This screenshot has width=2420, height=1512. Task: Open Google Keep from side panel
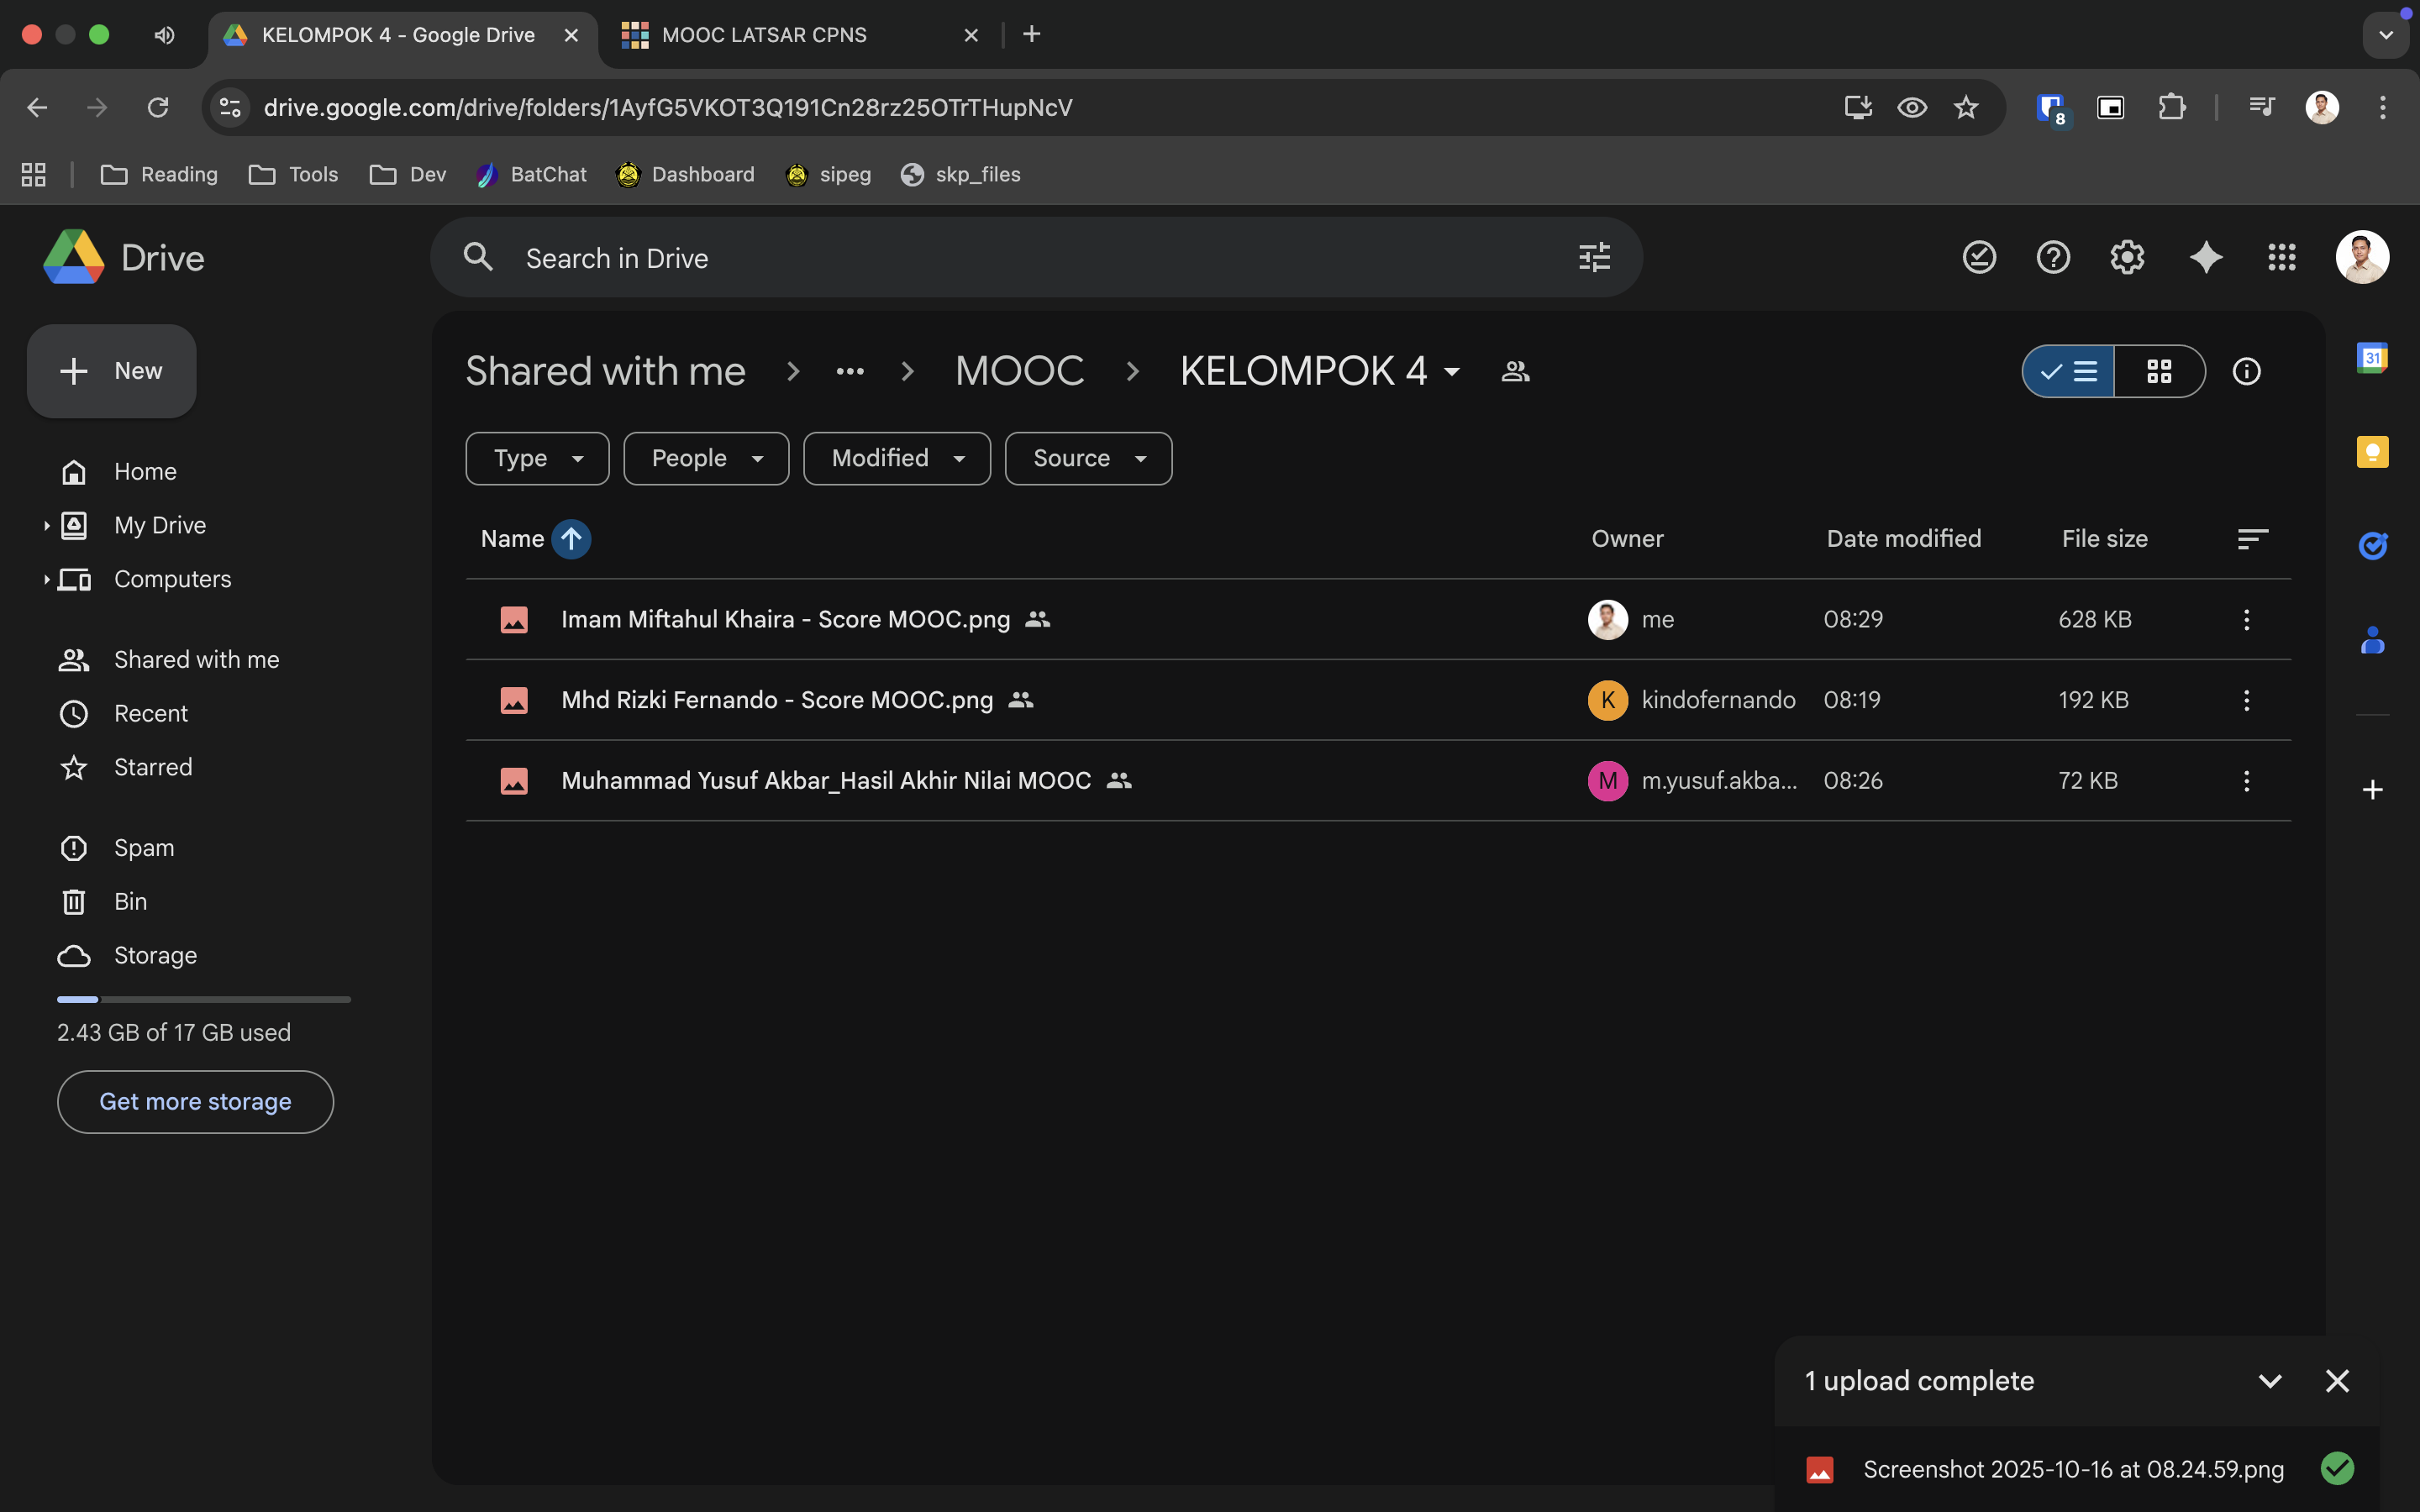click(2372, 452)
